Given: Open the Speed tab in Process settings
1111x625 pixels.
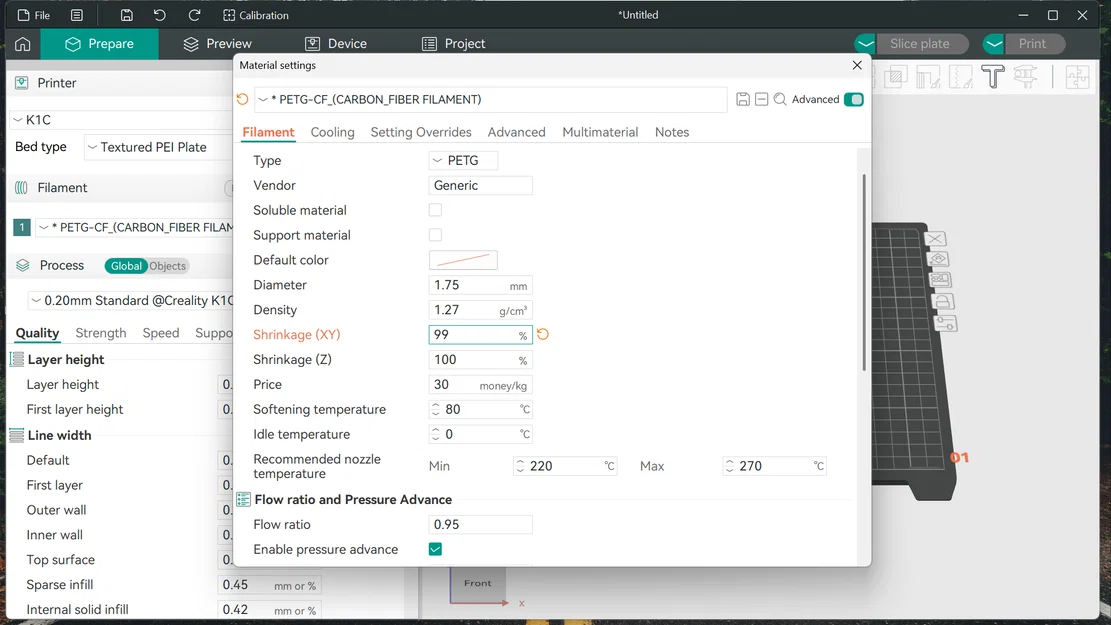Looking at the screenshot, I should pyautogui.click(x=161, y=333).
